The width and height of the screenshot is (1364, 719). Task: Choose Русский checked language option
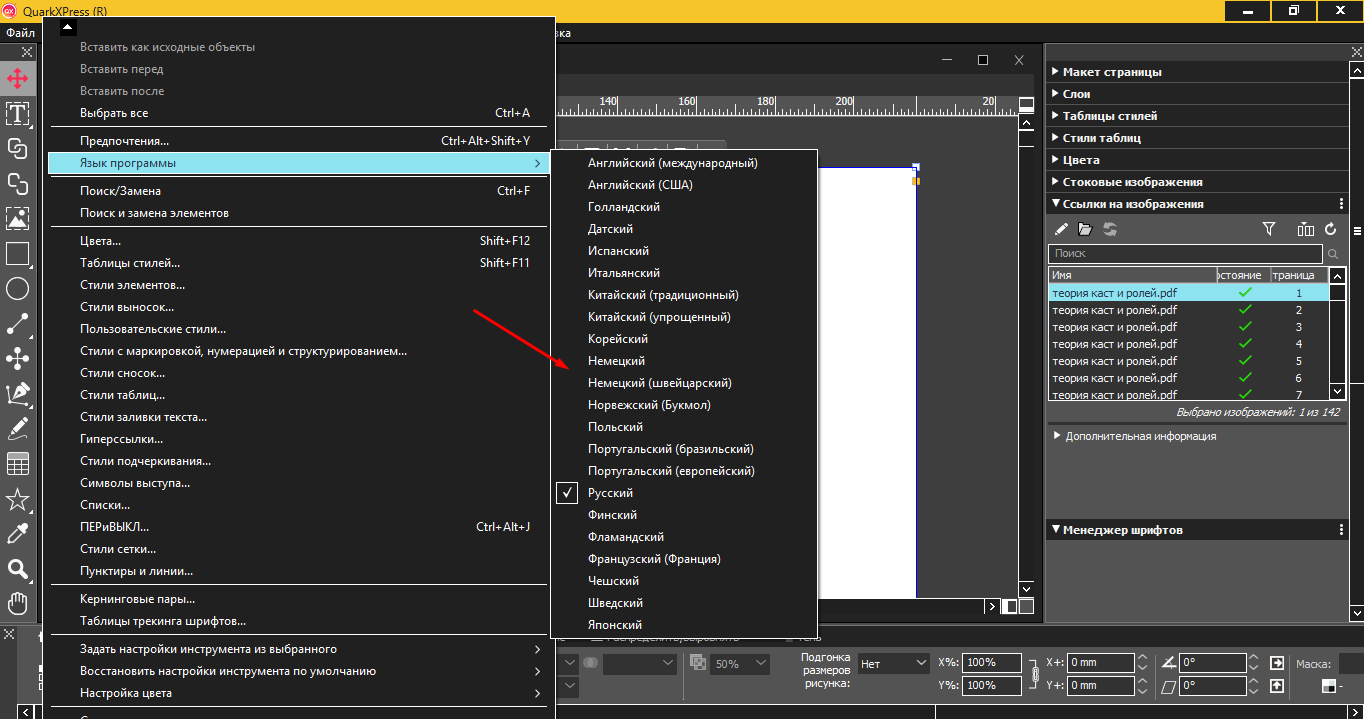coord(684,493)
